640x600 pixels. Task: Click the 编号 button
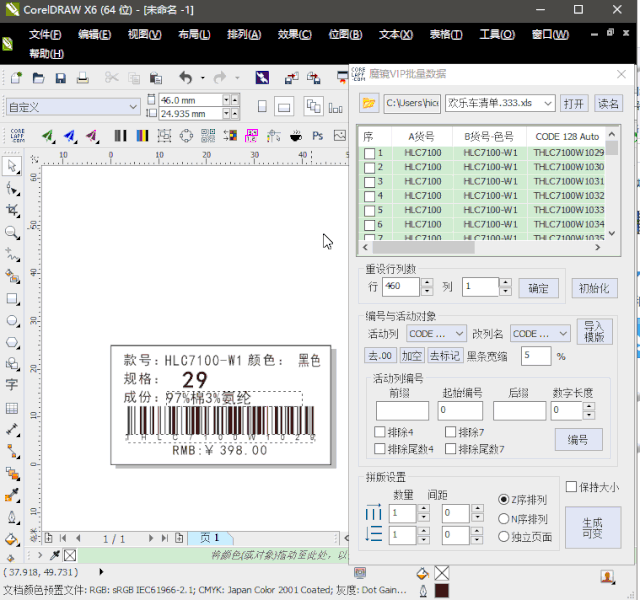[578, 440]
